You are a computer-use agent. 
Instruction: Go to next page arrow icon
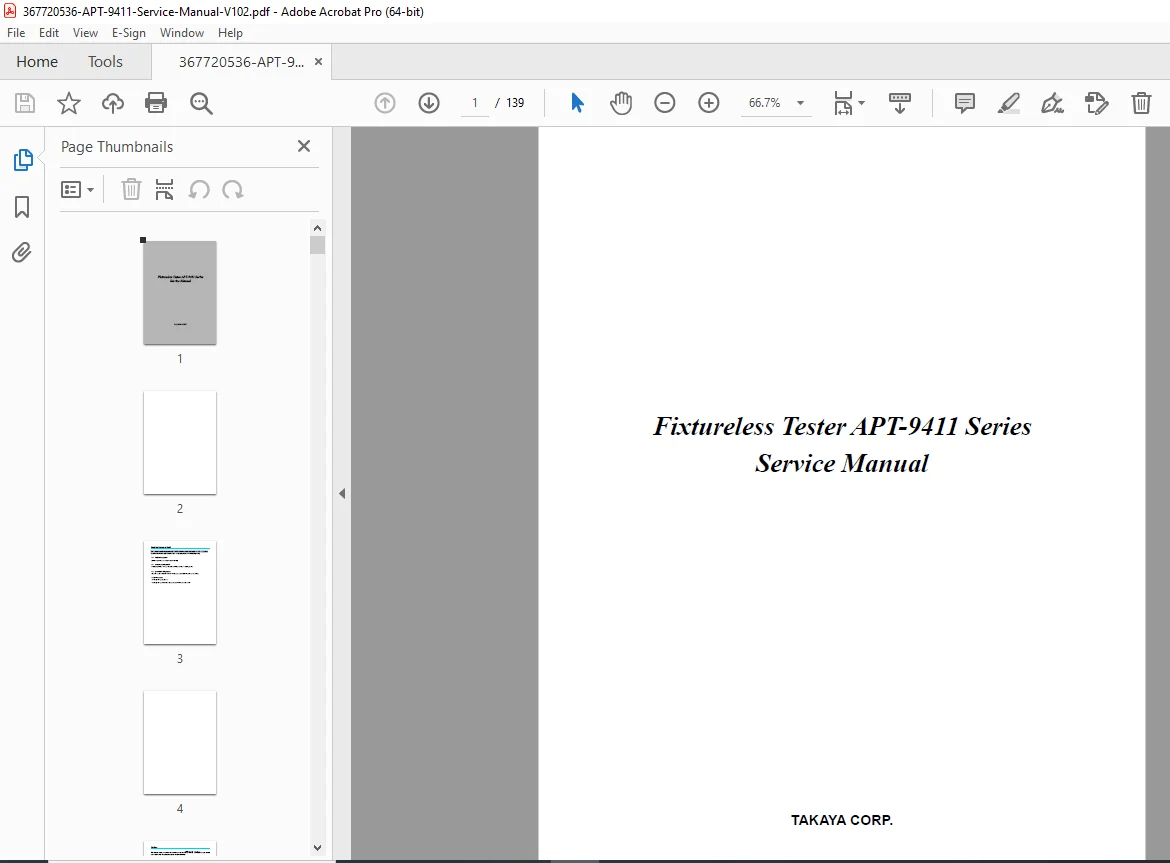point(429,103)
